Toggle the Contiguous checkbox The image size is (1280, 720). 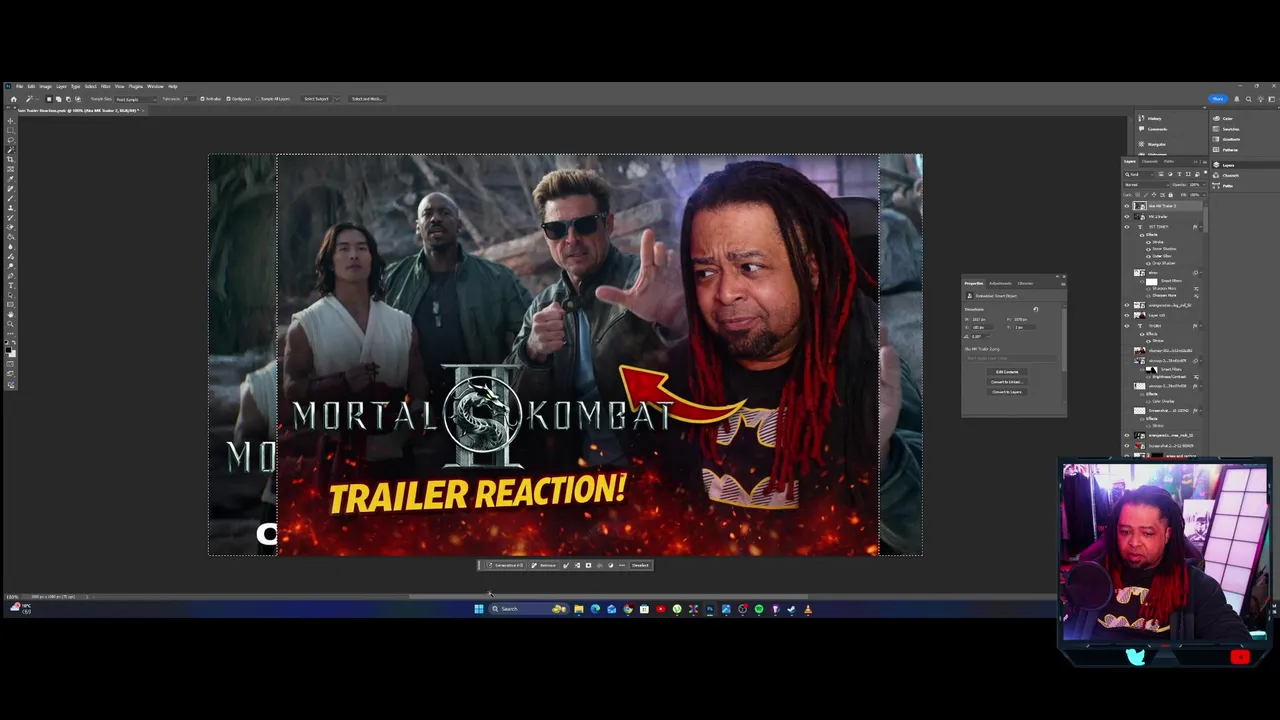pos(228,99)
